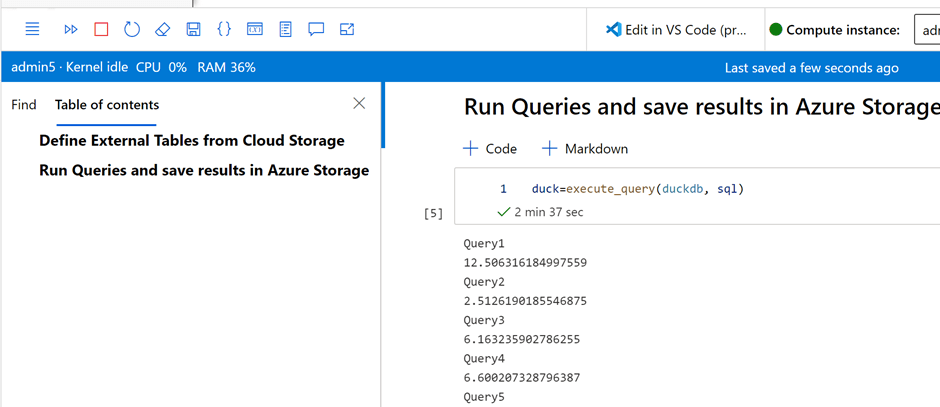Open the comments speech bubble icon
940x407 pixels.
(316, 30)
